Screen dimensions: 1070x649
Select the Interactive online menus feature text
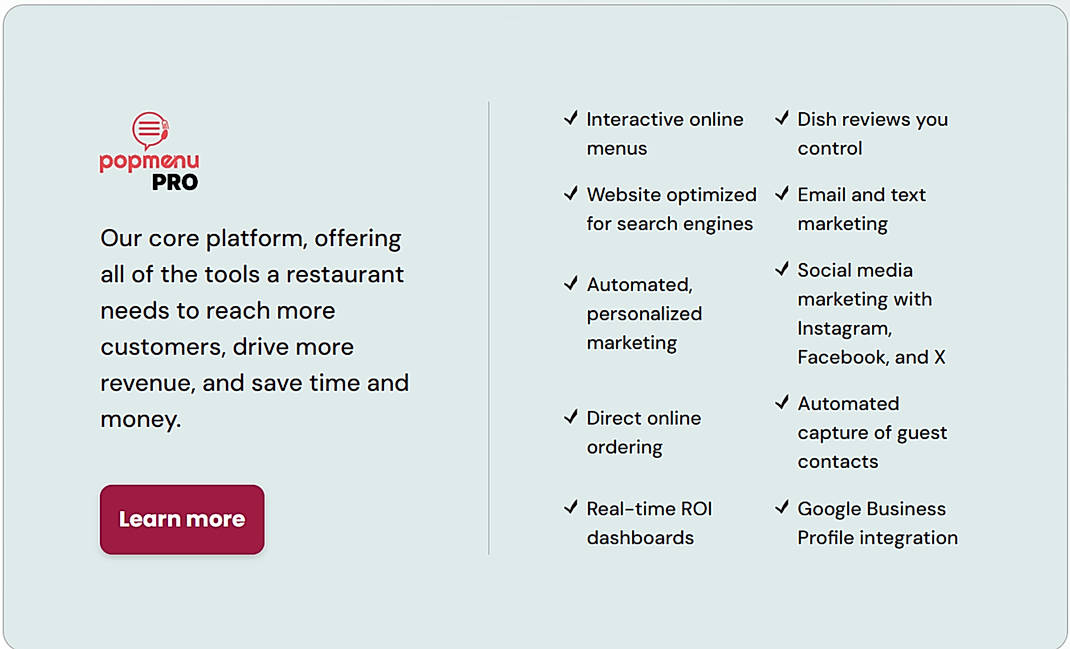point(665,133)
